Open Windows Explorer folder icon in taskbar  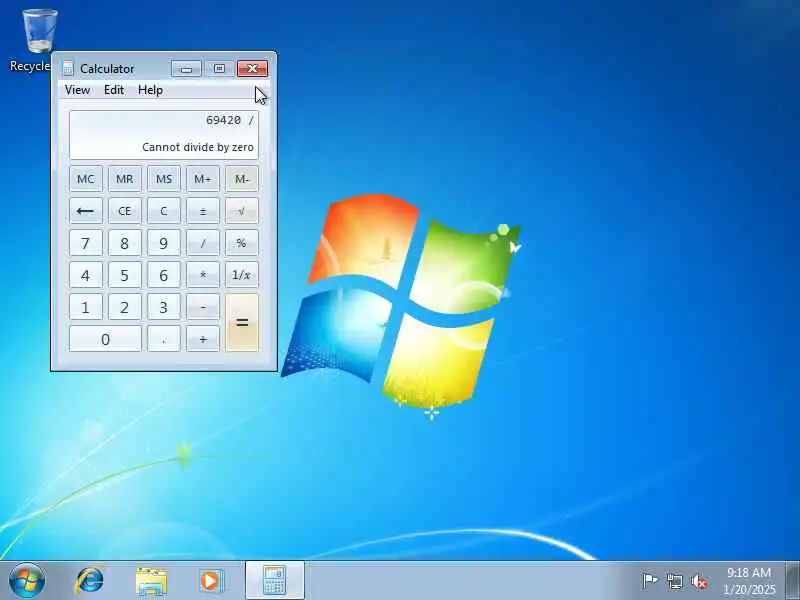click(151, 581)
